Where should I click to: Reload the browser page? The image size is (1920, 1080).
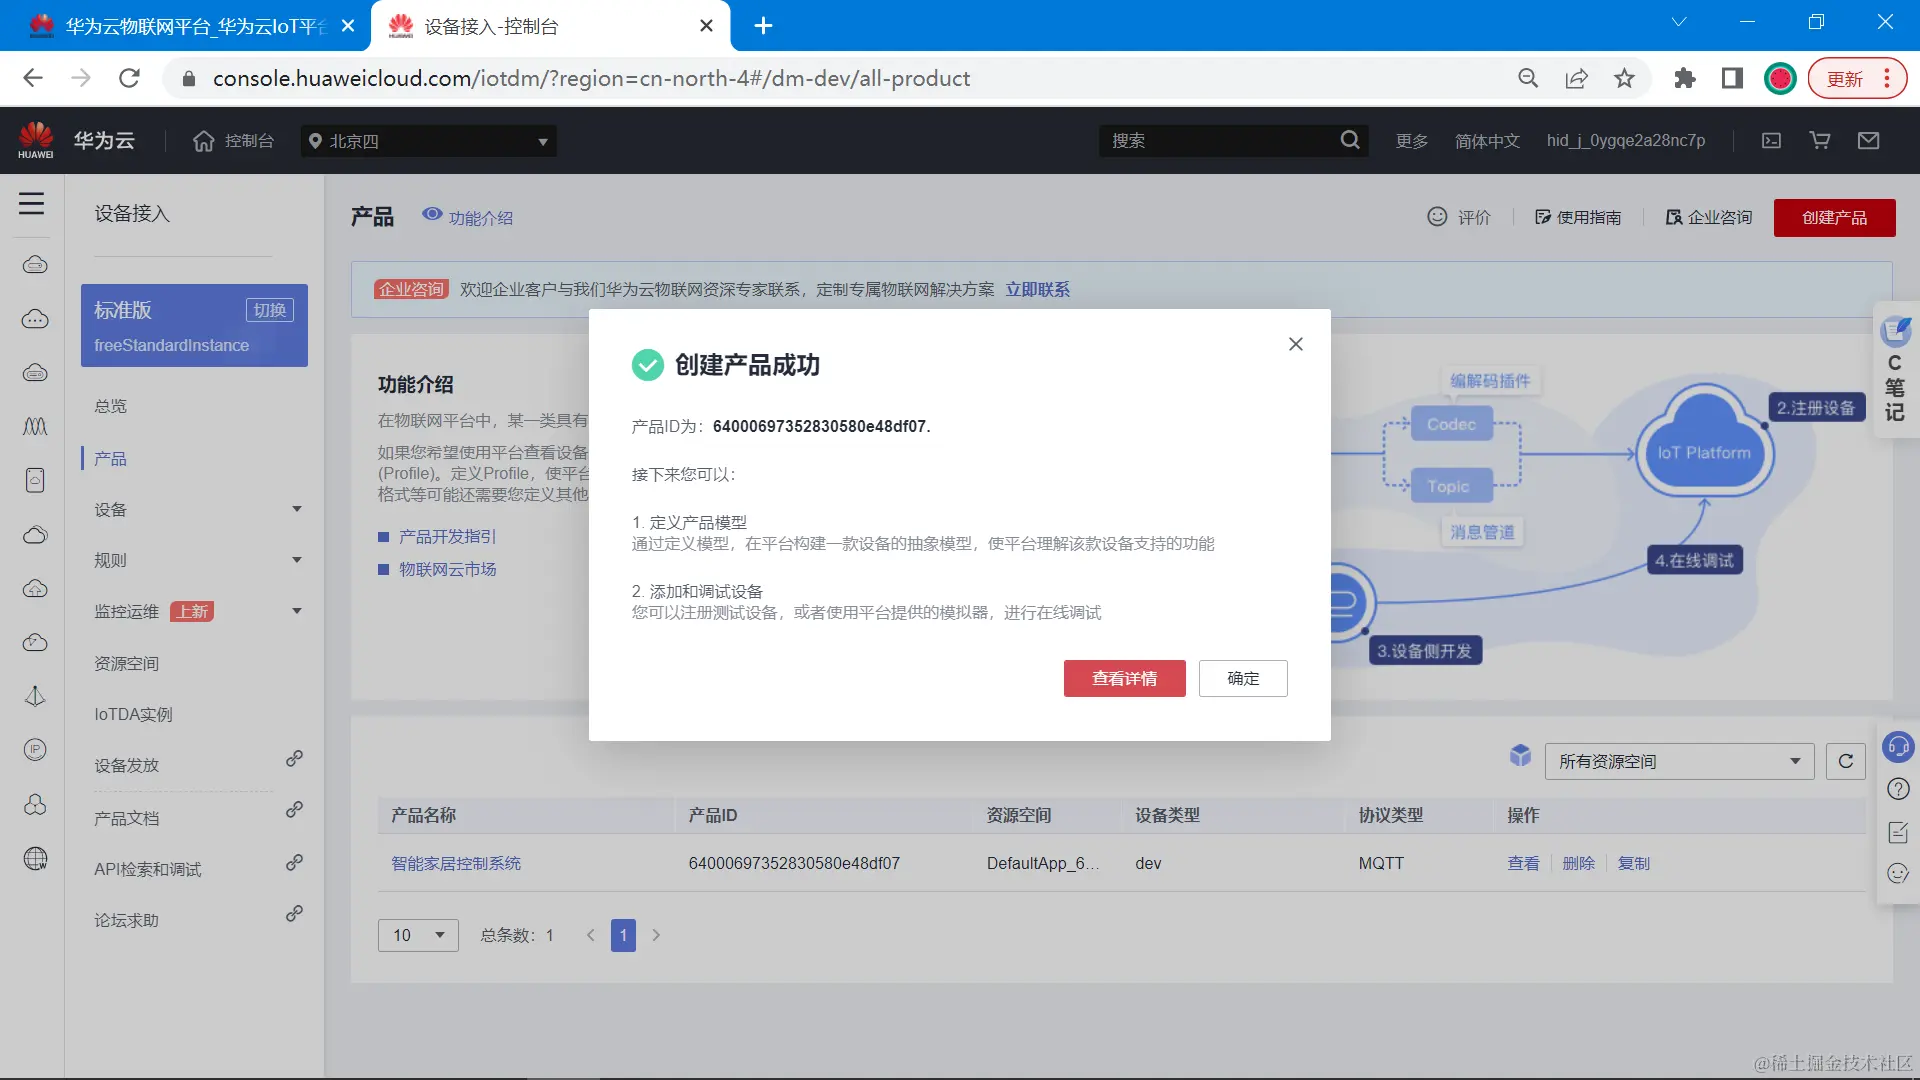point(129,78)
